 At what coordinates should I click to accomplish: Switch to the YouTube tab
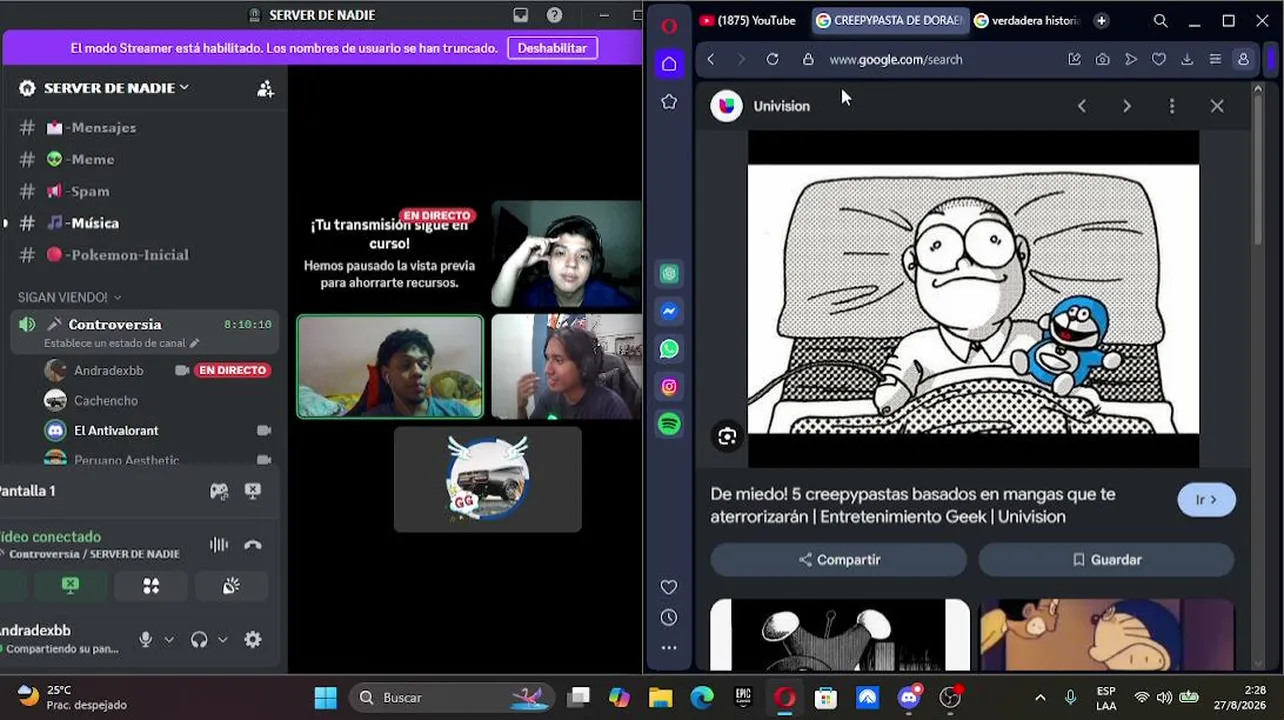tap(748, 20)
